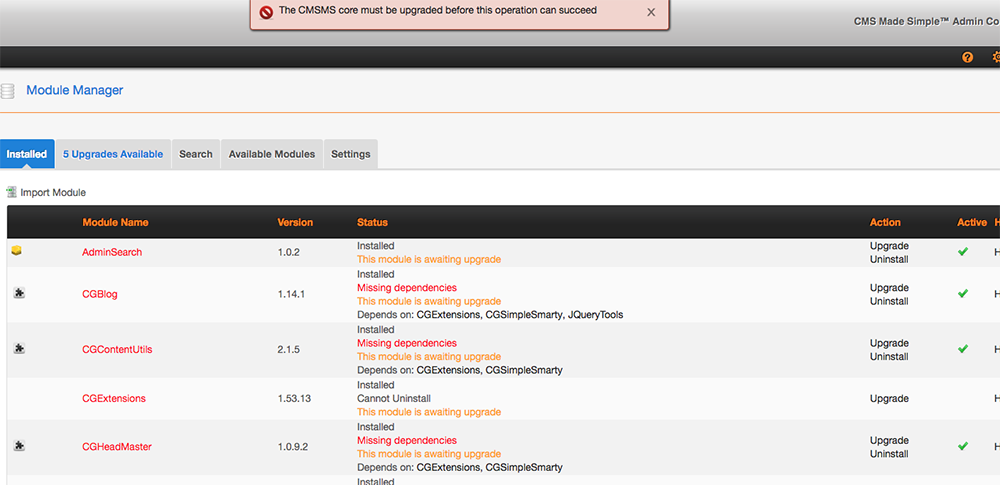Viewport: 1000px width, 485px height.
Task: Toggle CGBlog active green checkmark
Action: [963, 294]
